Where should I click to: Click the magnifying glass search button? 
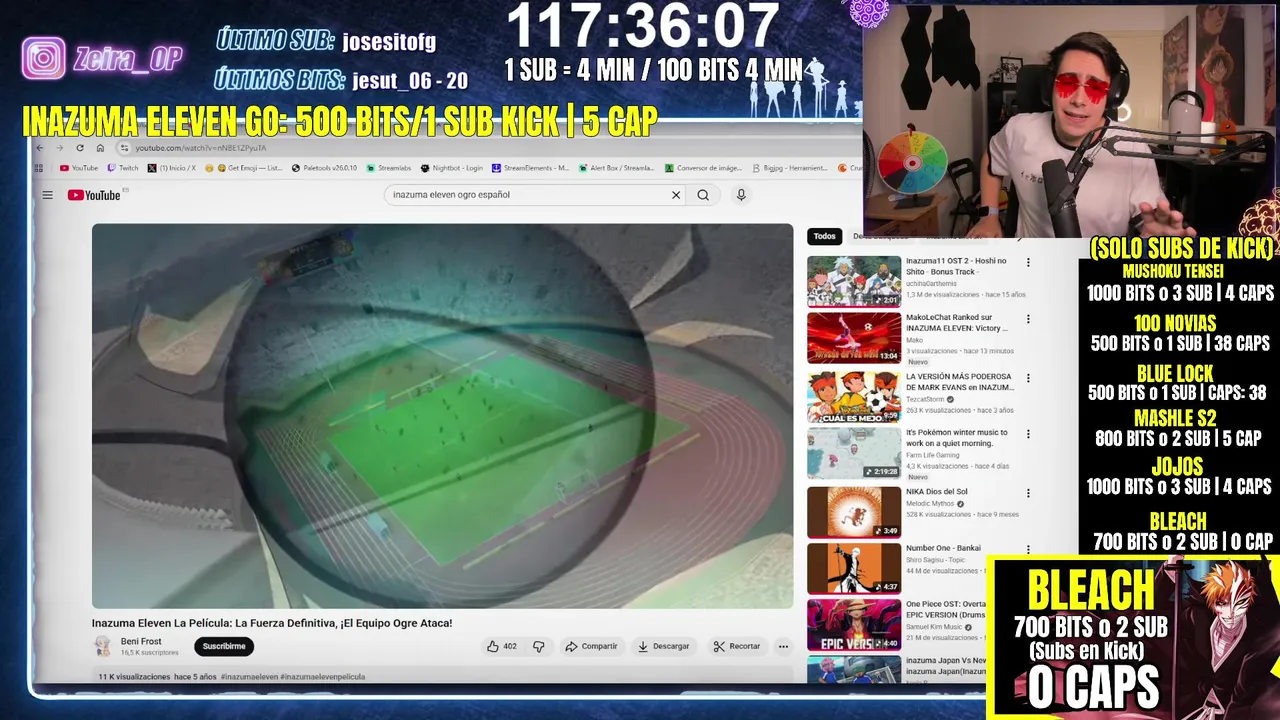click(703, 195)
